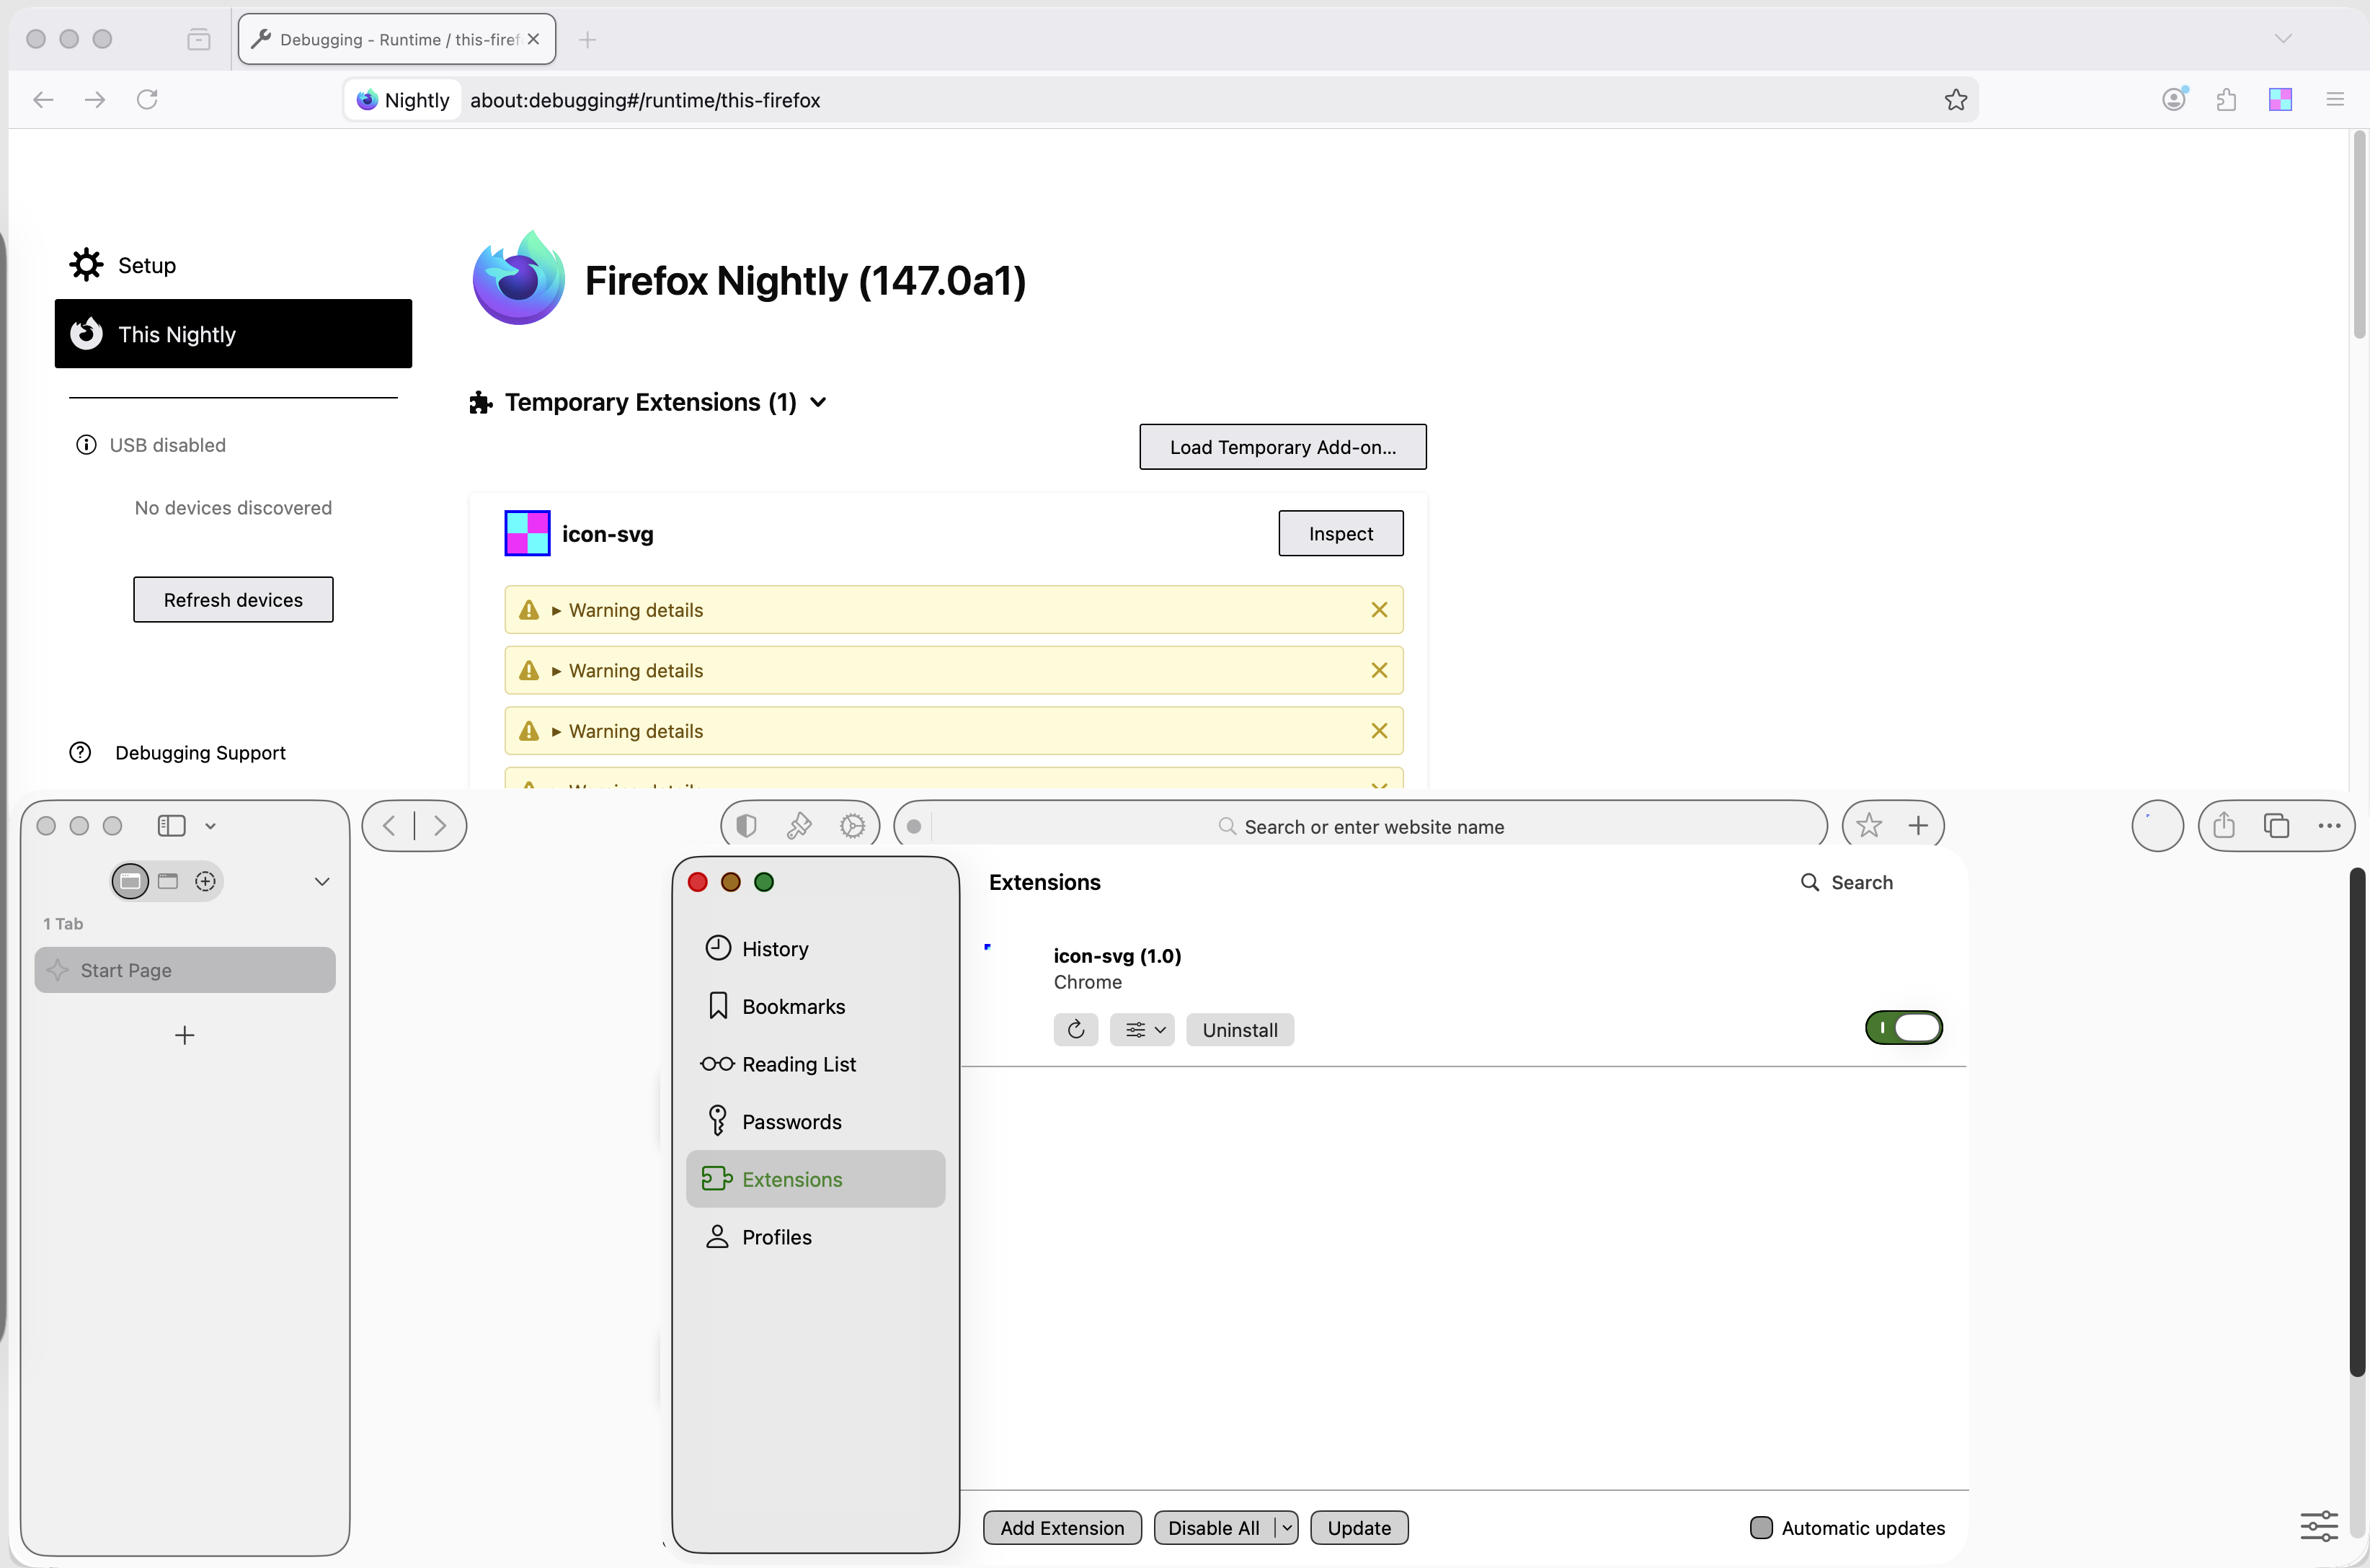Open the tab overview icon at top right
The image size is (2370, 1568).
(x=2277, y=825)
